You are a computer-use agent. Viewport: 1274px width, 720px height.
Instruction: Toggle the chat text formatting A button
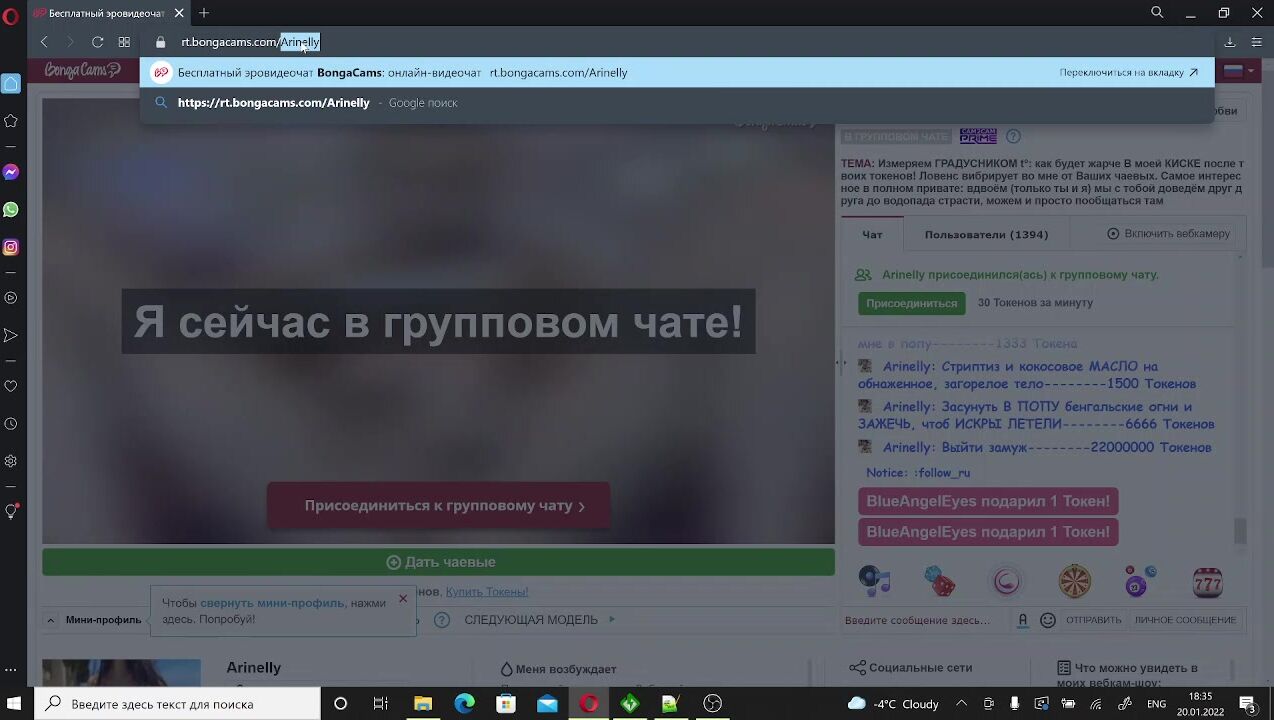click(x=1022, y=620)
